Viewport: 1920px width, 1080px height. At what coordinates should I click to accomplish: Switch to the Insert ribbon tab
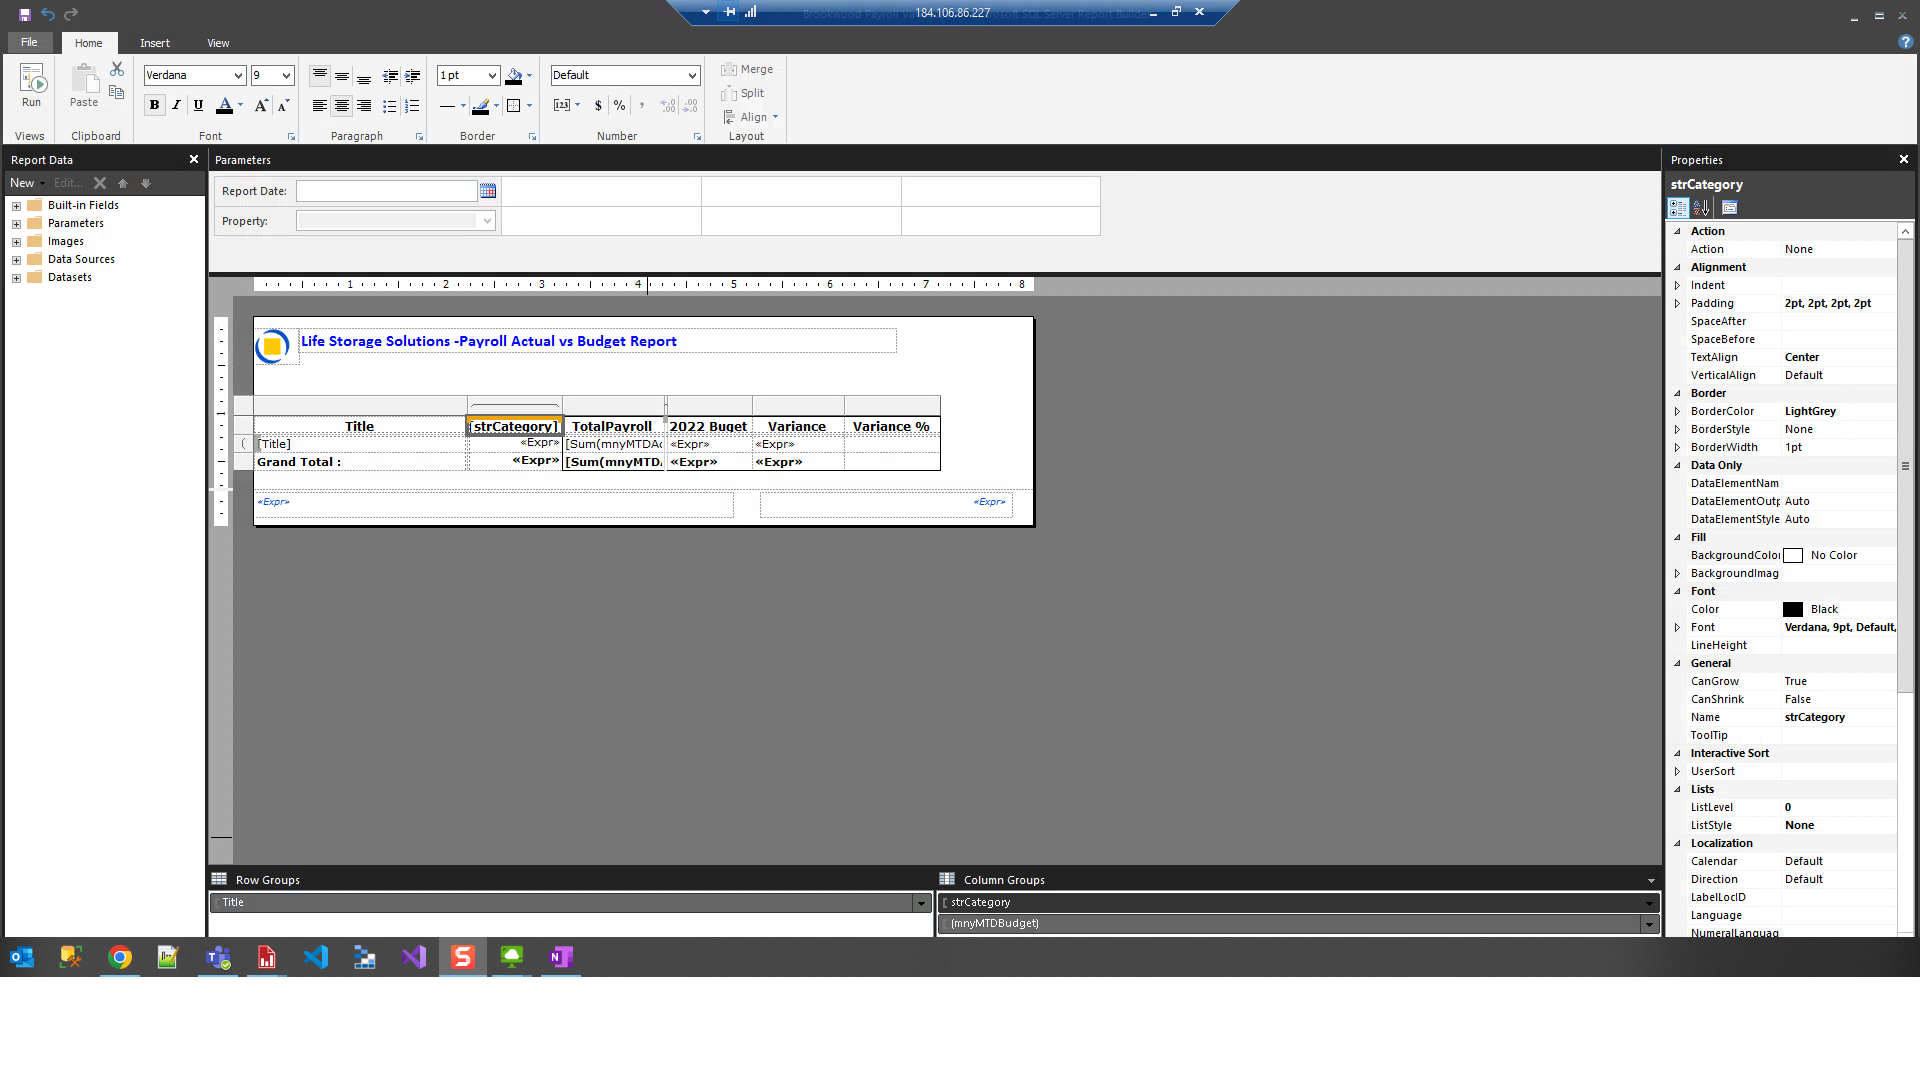(x=155, y=43)
